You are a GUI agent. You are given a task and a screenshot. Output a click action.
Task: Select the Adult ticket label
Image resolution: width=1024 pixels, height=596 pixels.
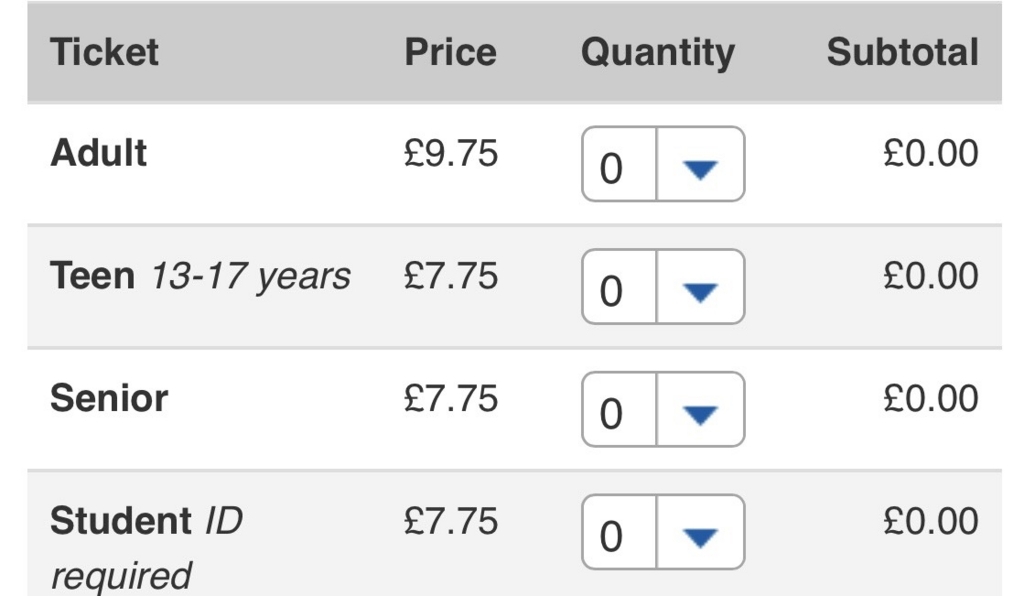(x=99, y=153)
